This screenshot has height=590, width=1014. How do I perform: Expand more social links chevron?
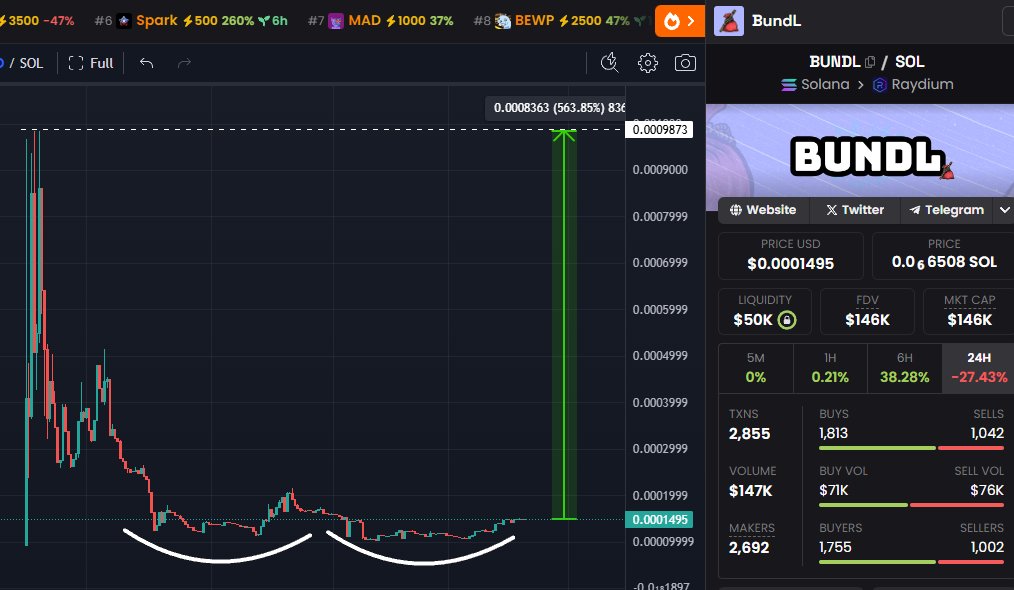tap(1004, 210)
